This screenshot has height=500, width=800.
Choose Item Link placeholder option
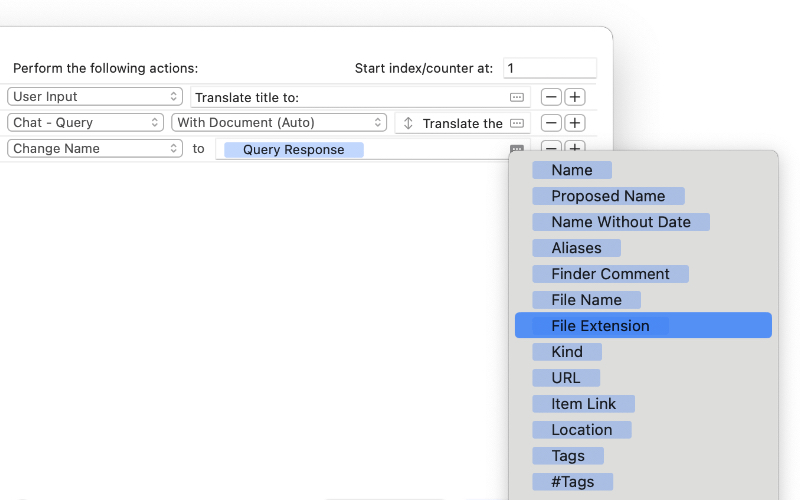click(x=583, y=404)
